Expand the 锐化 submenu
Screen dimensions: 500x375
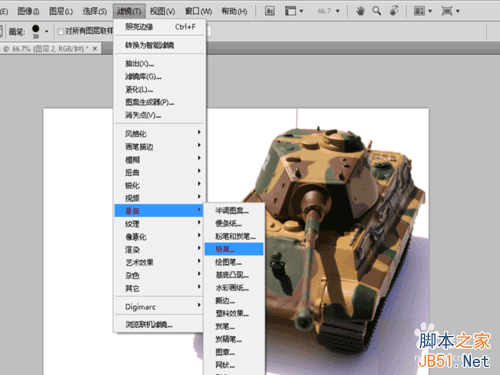159,185
